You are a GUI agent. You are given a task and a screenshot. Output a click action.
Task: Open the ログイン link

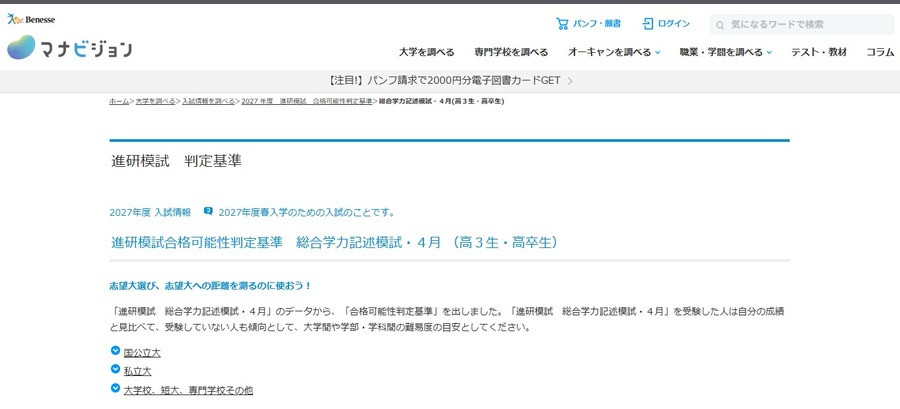[674, 24]
